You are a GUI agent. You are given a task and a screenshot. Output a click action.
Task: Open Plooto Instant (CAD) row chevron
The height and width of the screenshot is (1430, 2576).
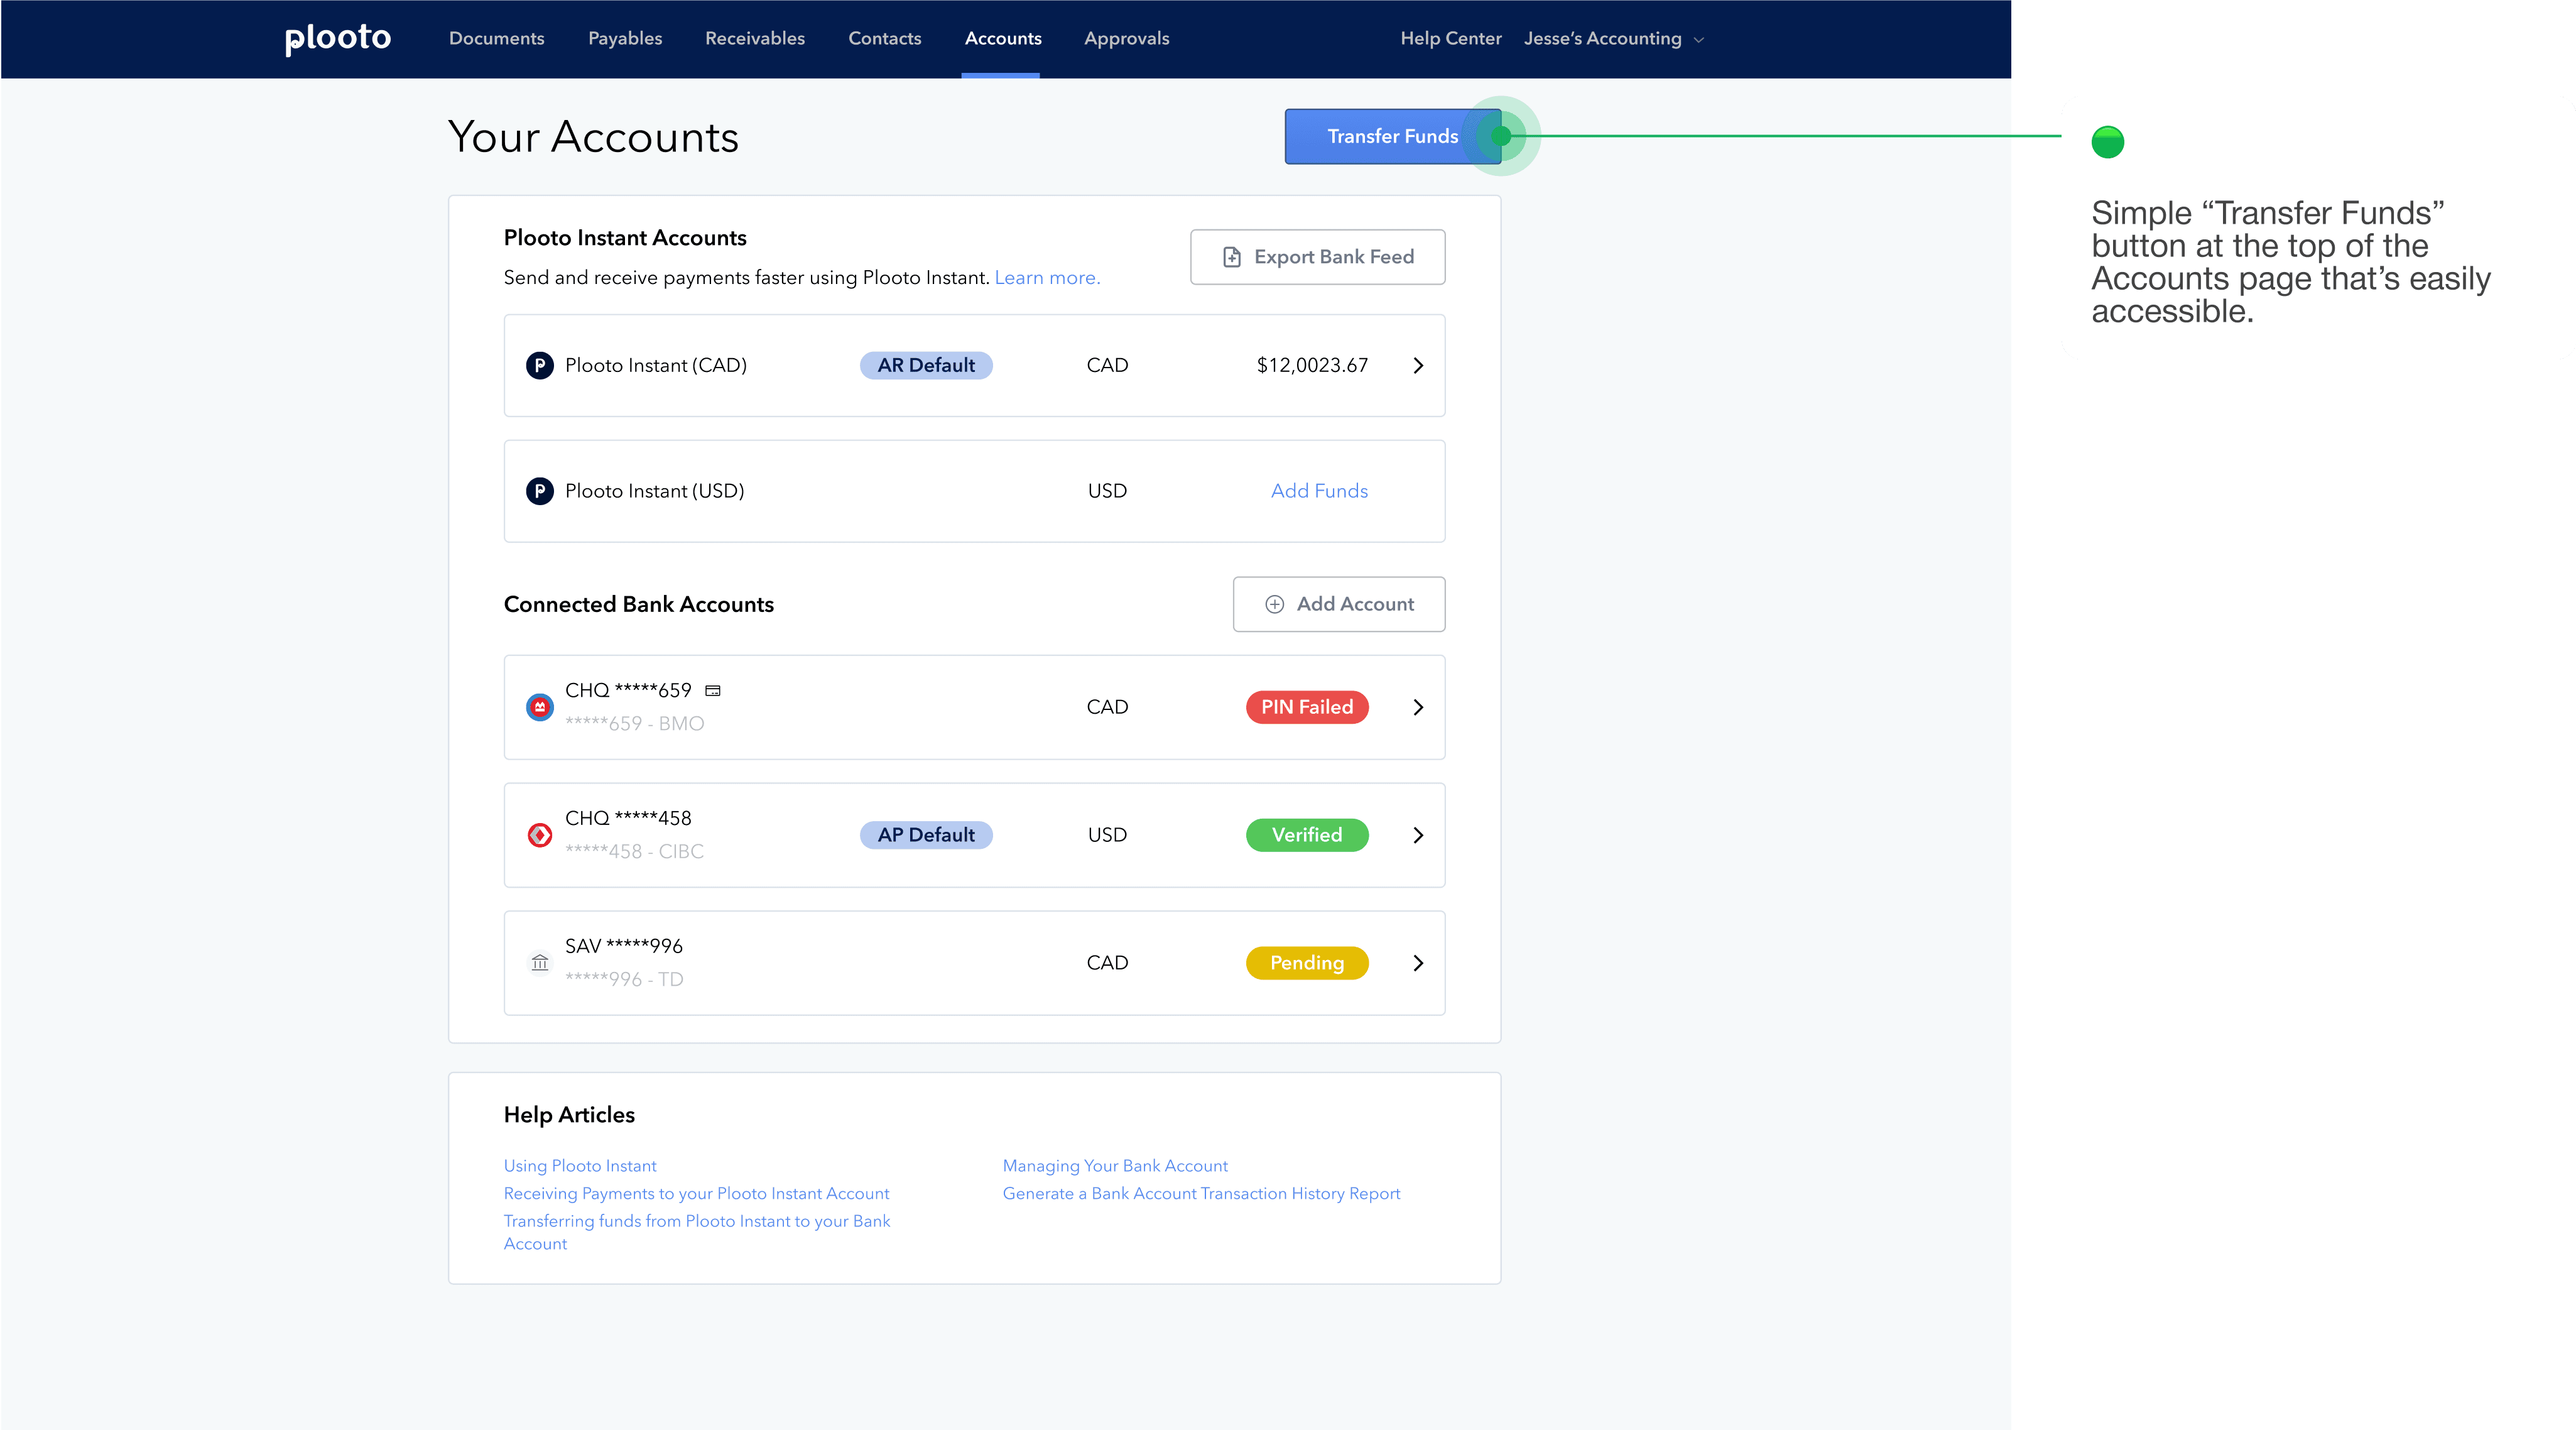[x=1417, y=365]
